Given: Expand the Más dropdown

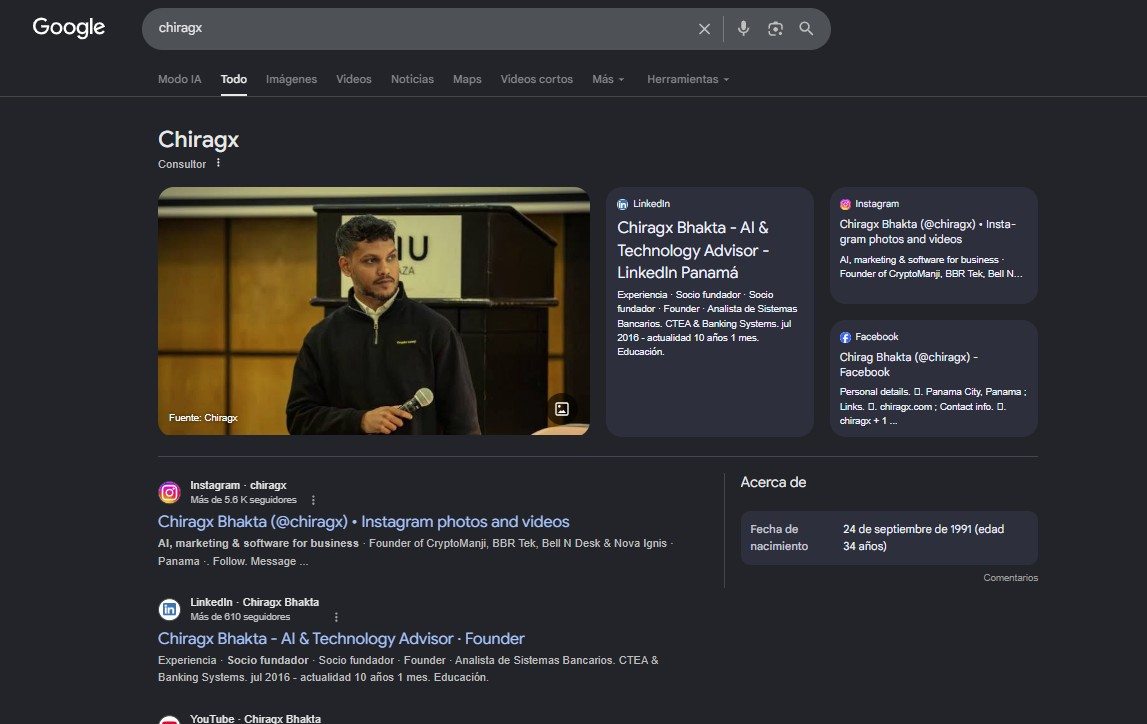Looking at the screenshot, I should click(608, 79).
